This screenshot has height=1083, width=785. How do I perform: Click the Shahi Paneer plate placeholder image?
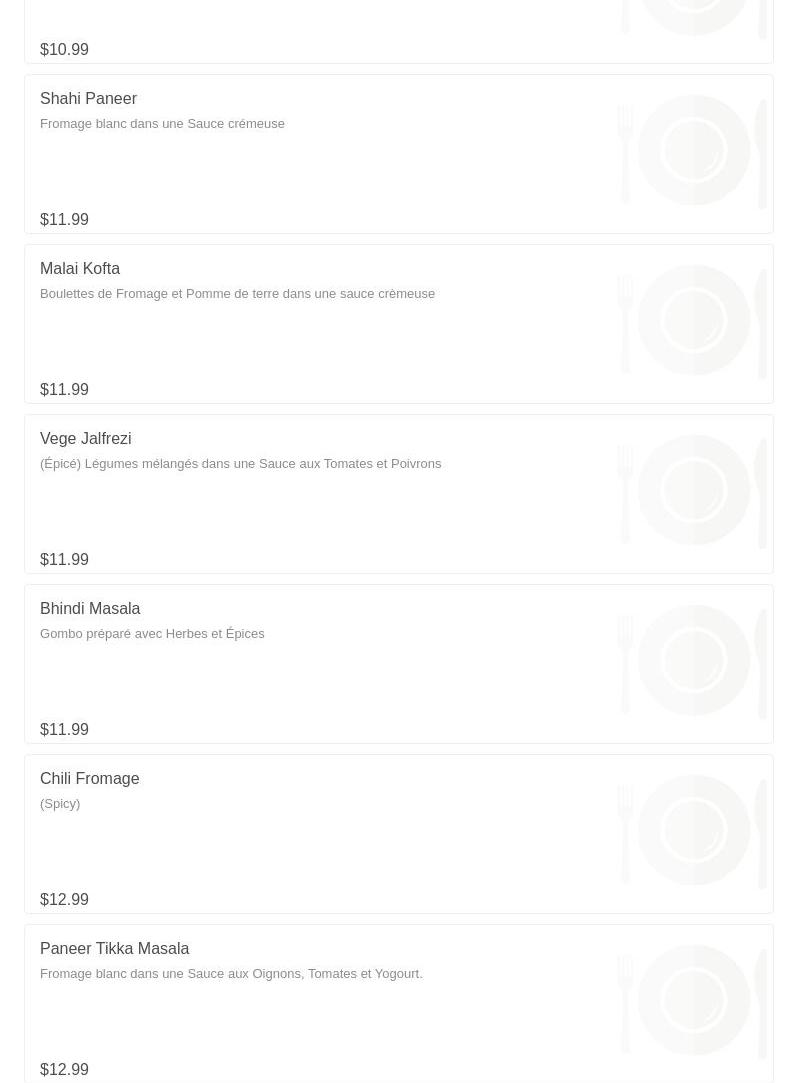point(693,150)
